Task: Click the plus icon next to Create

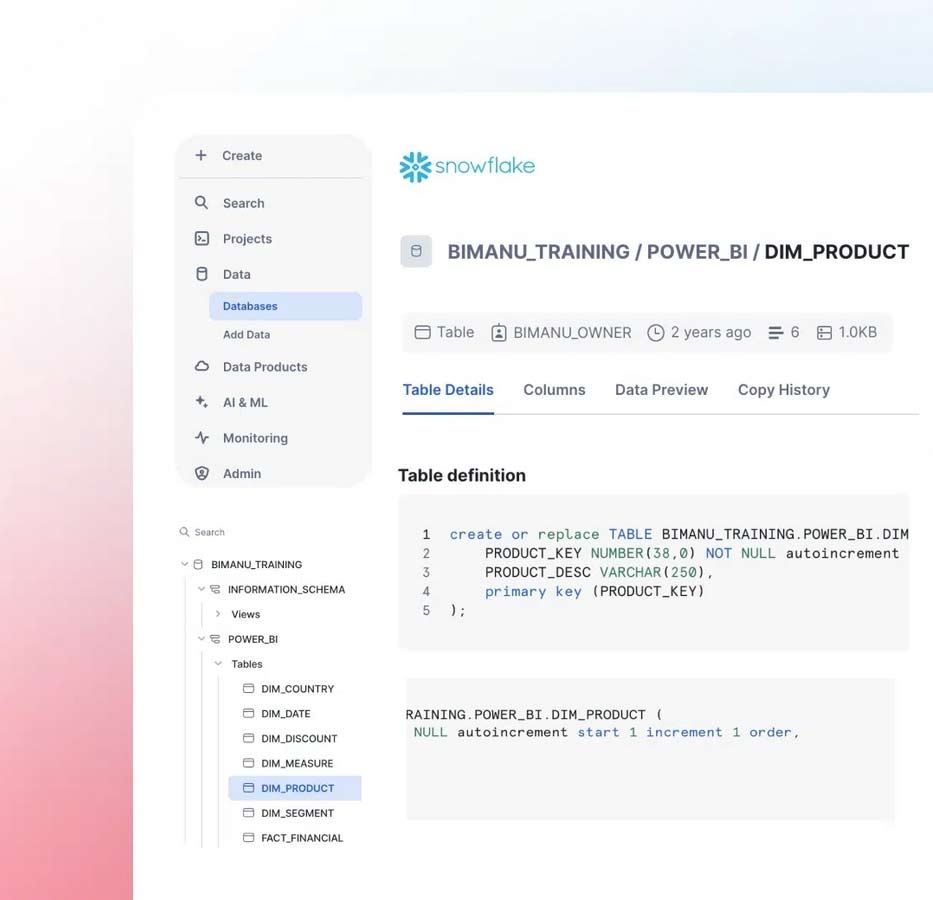Action: pyautogui.click(x=201, y=155)
